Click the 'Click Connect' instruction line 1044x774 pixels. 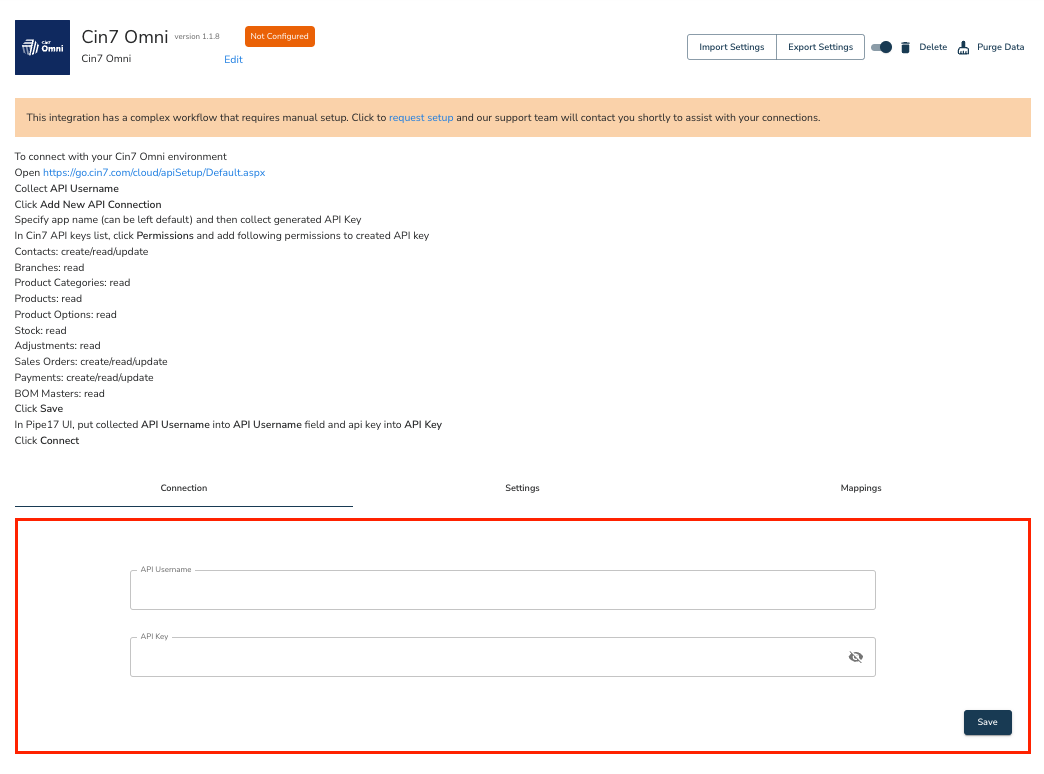pos(47,441)
